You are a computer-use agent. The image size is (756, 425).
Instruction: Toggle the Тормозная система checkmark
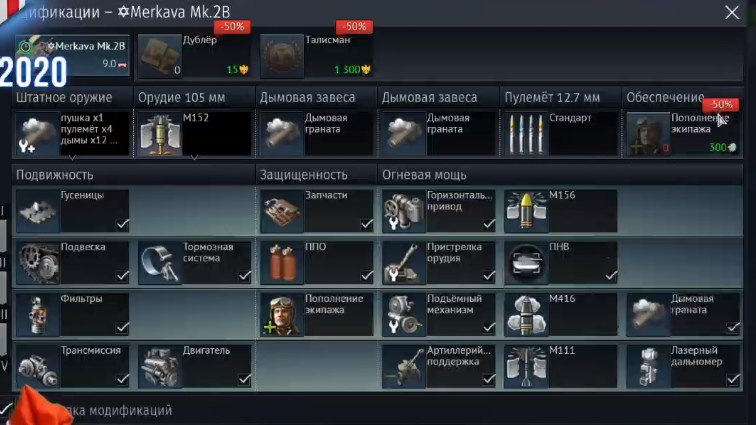tap(244, 275)
